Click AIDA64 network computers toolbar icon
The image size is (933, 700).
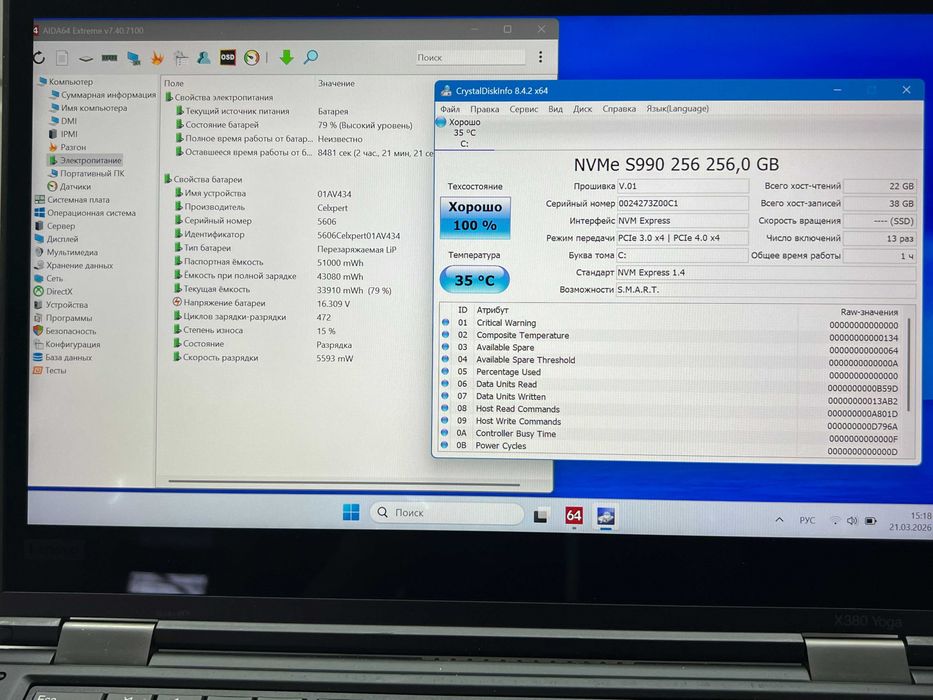(134, 58)
